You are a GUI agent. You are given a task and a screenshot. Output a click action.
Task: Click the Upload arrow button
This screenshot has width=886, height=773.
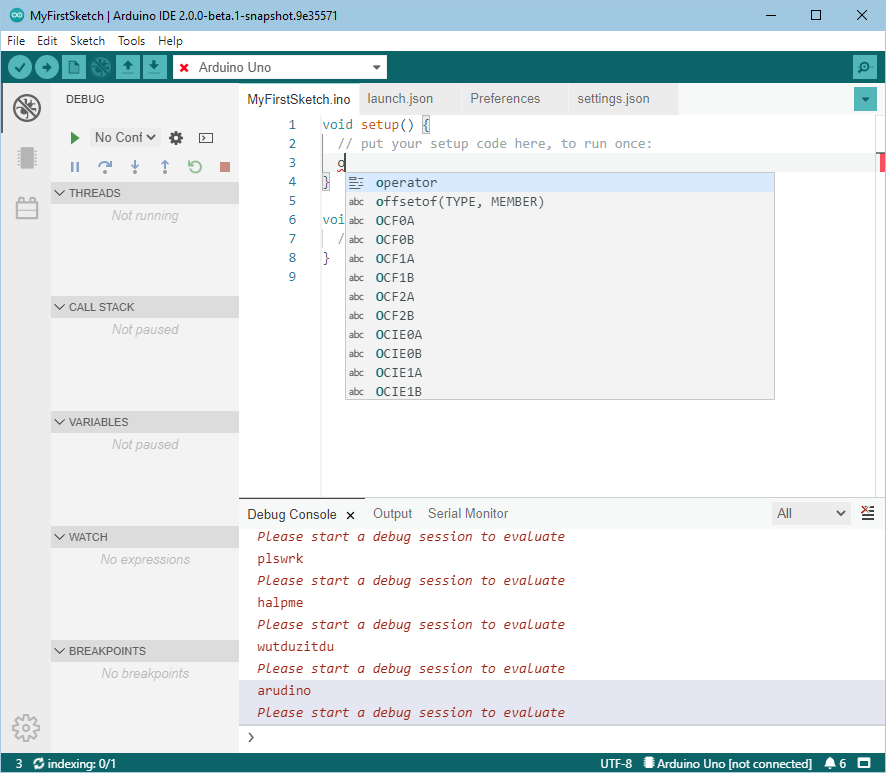46,67
